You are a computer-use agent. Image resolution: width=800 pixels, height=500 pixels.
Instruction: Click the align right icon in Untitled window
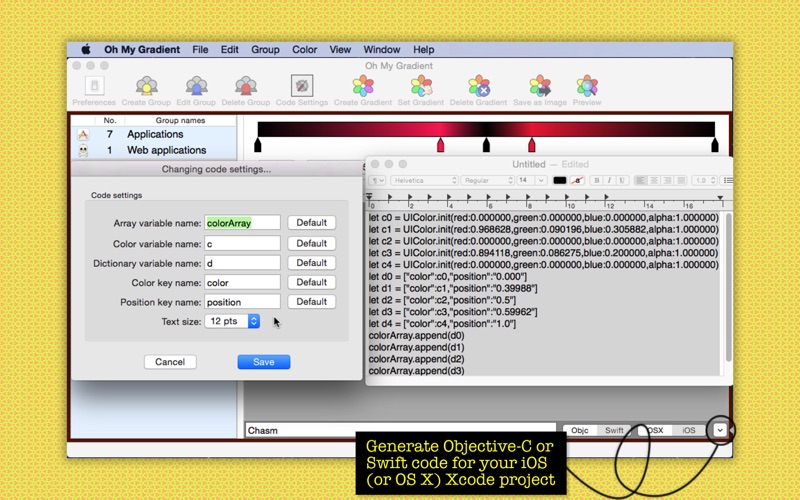point(667,180)
